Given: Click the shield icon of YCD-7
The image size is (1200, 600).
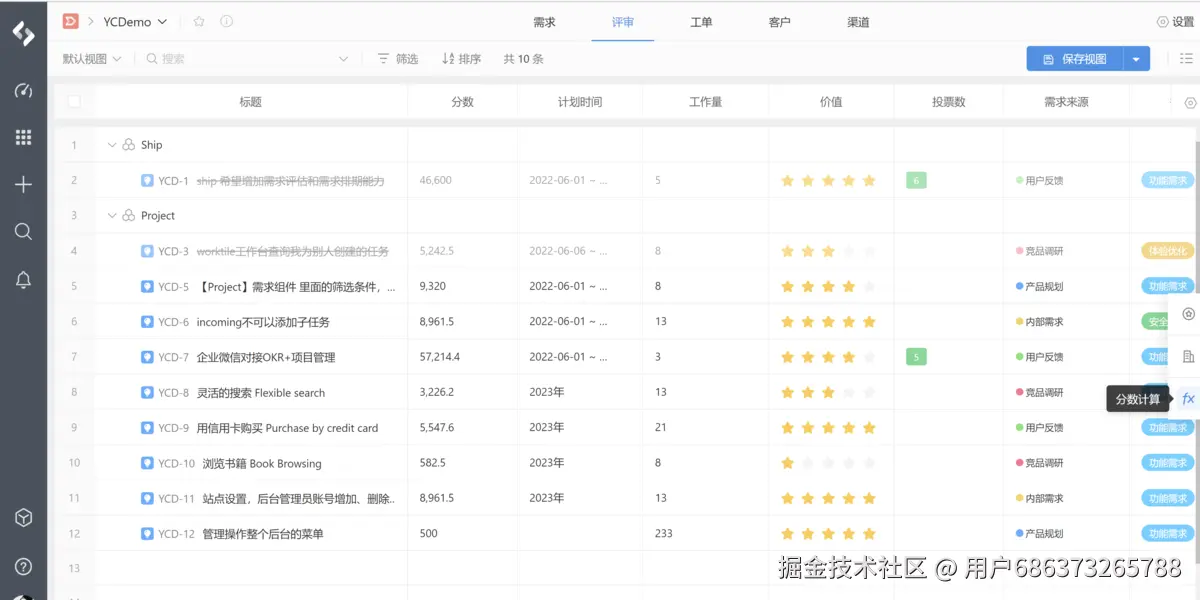Looking at the screenshot, I should (147, 357).
